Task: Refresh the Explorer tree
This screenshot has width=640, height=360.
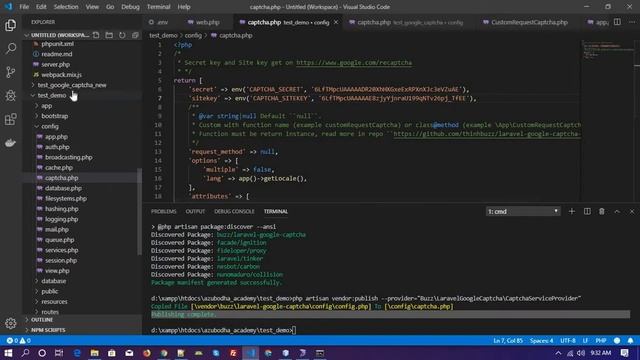Action: 122,35
